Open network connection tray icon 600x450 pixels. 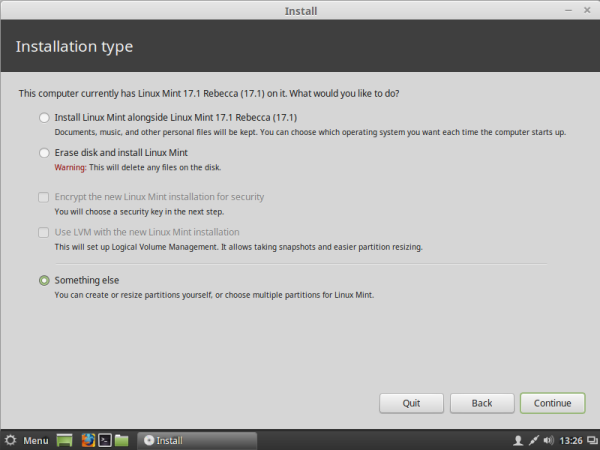533,440
